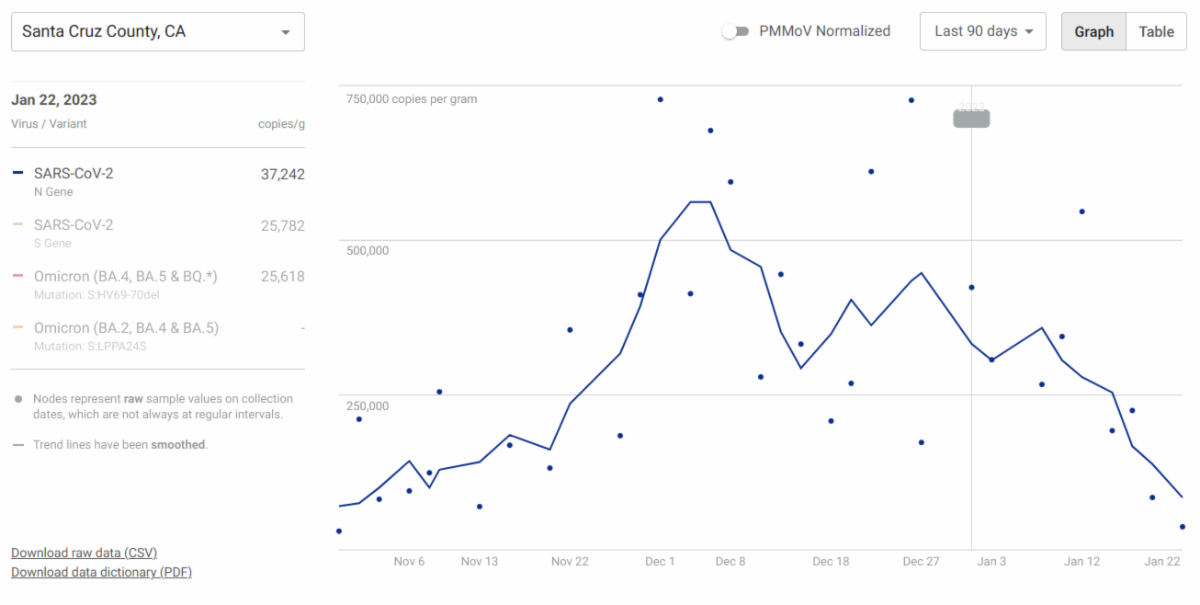This screenshot has height=605, width=1200.
Task: Download raw data (CSV)
Action: 84,553
